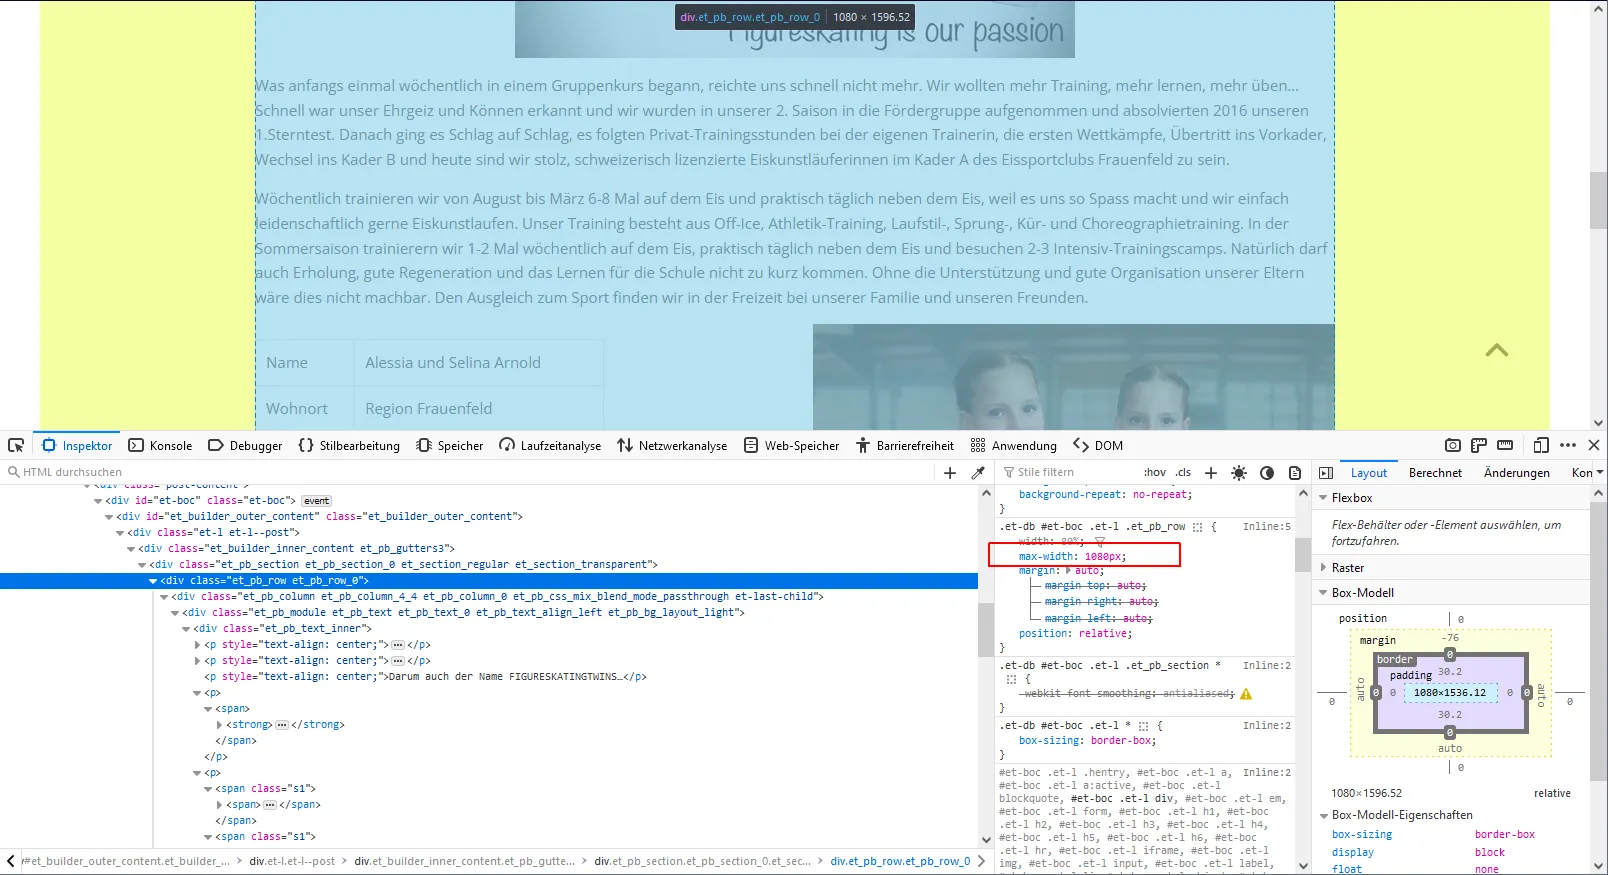1608x875 pixels.
Task: Collapse the Box-Modell section
Action: pyautogui.click(x=1324, y=592)
